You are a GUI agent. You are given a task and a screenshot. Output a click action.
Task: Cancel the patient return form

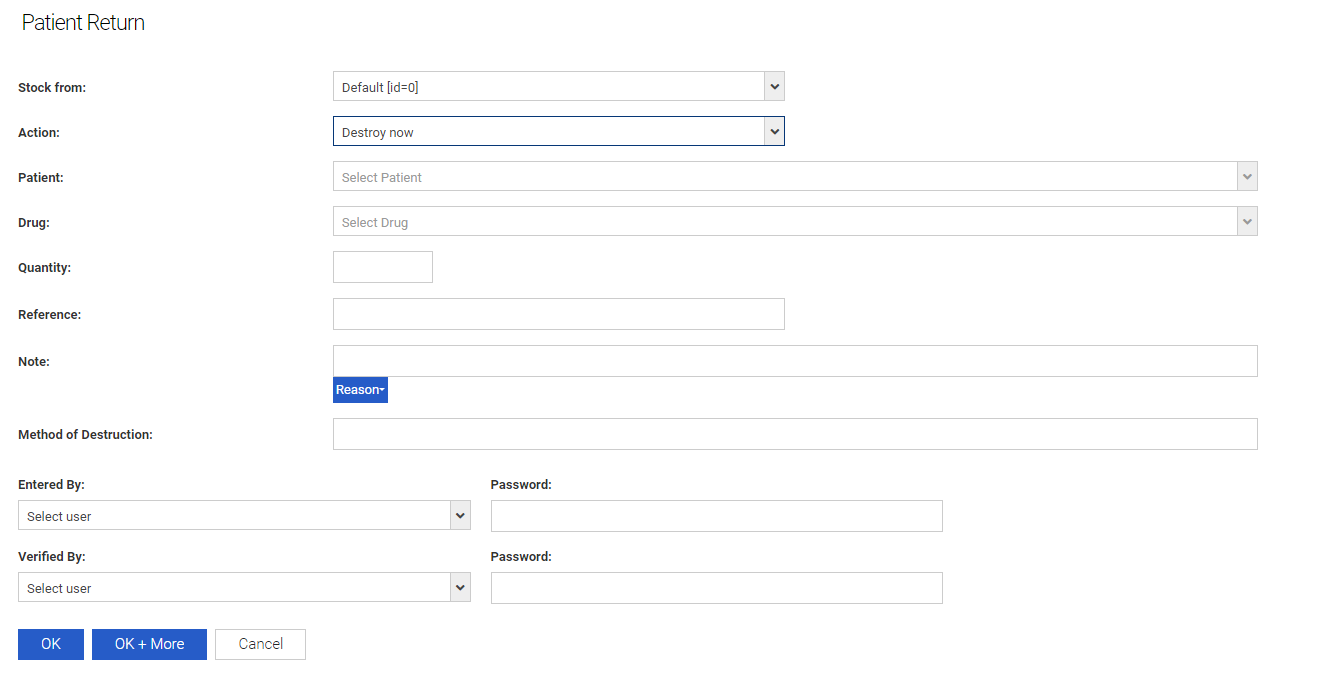coord(260,644)
